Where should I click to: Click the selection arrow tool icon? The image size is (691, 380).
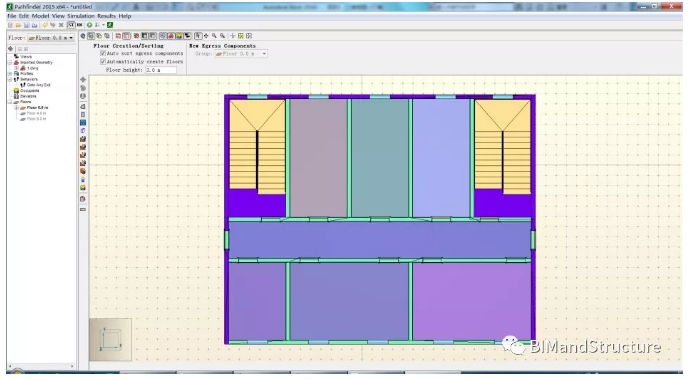198,36
